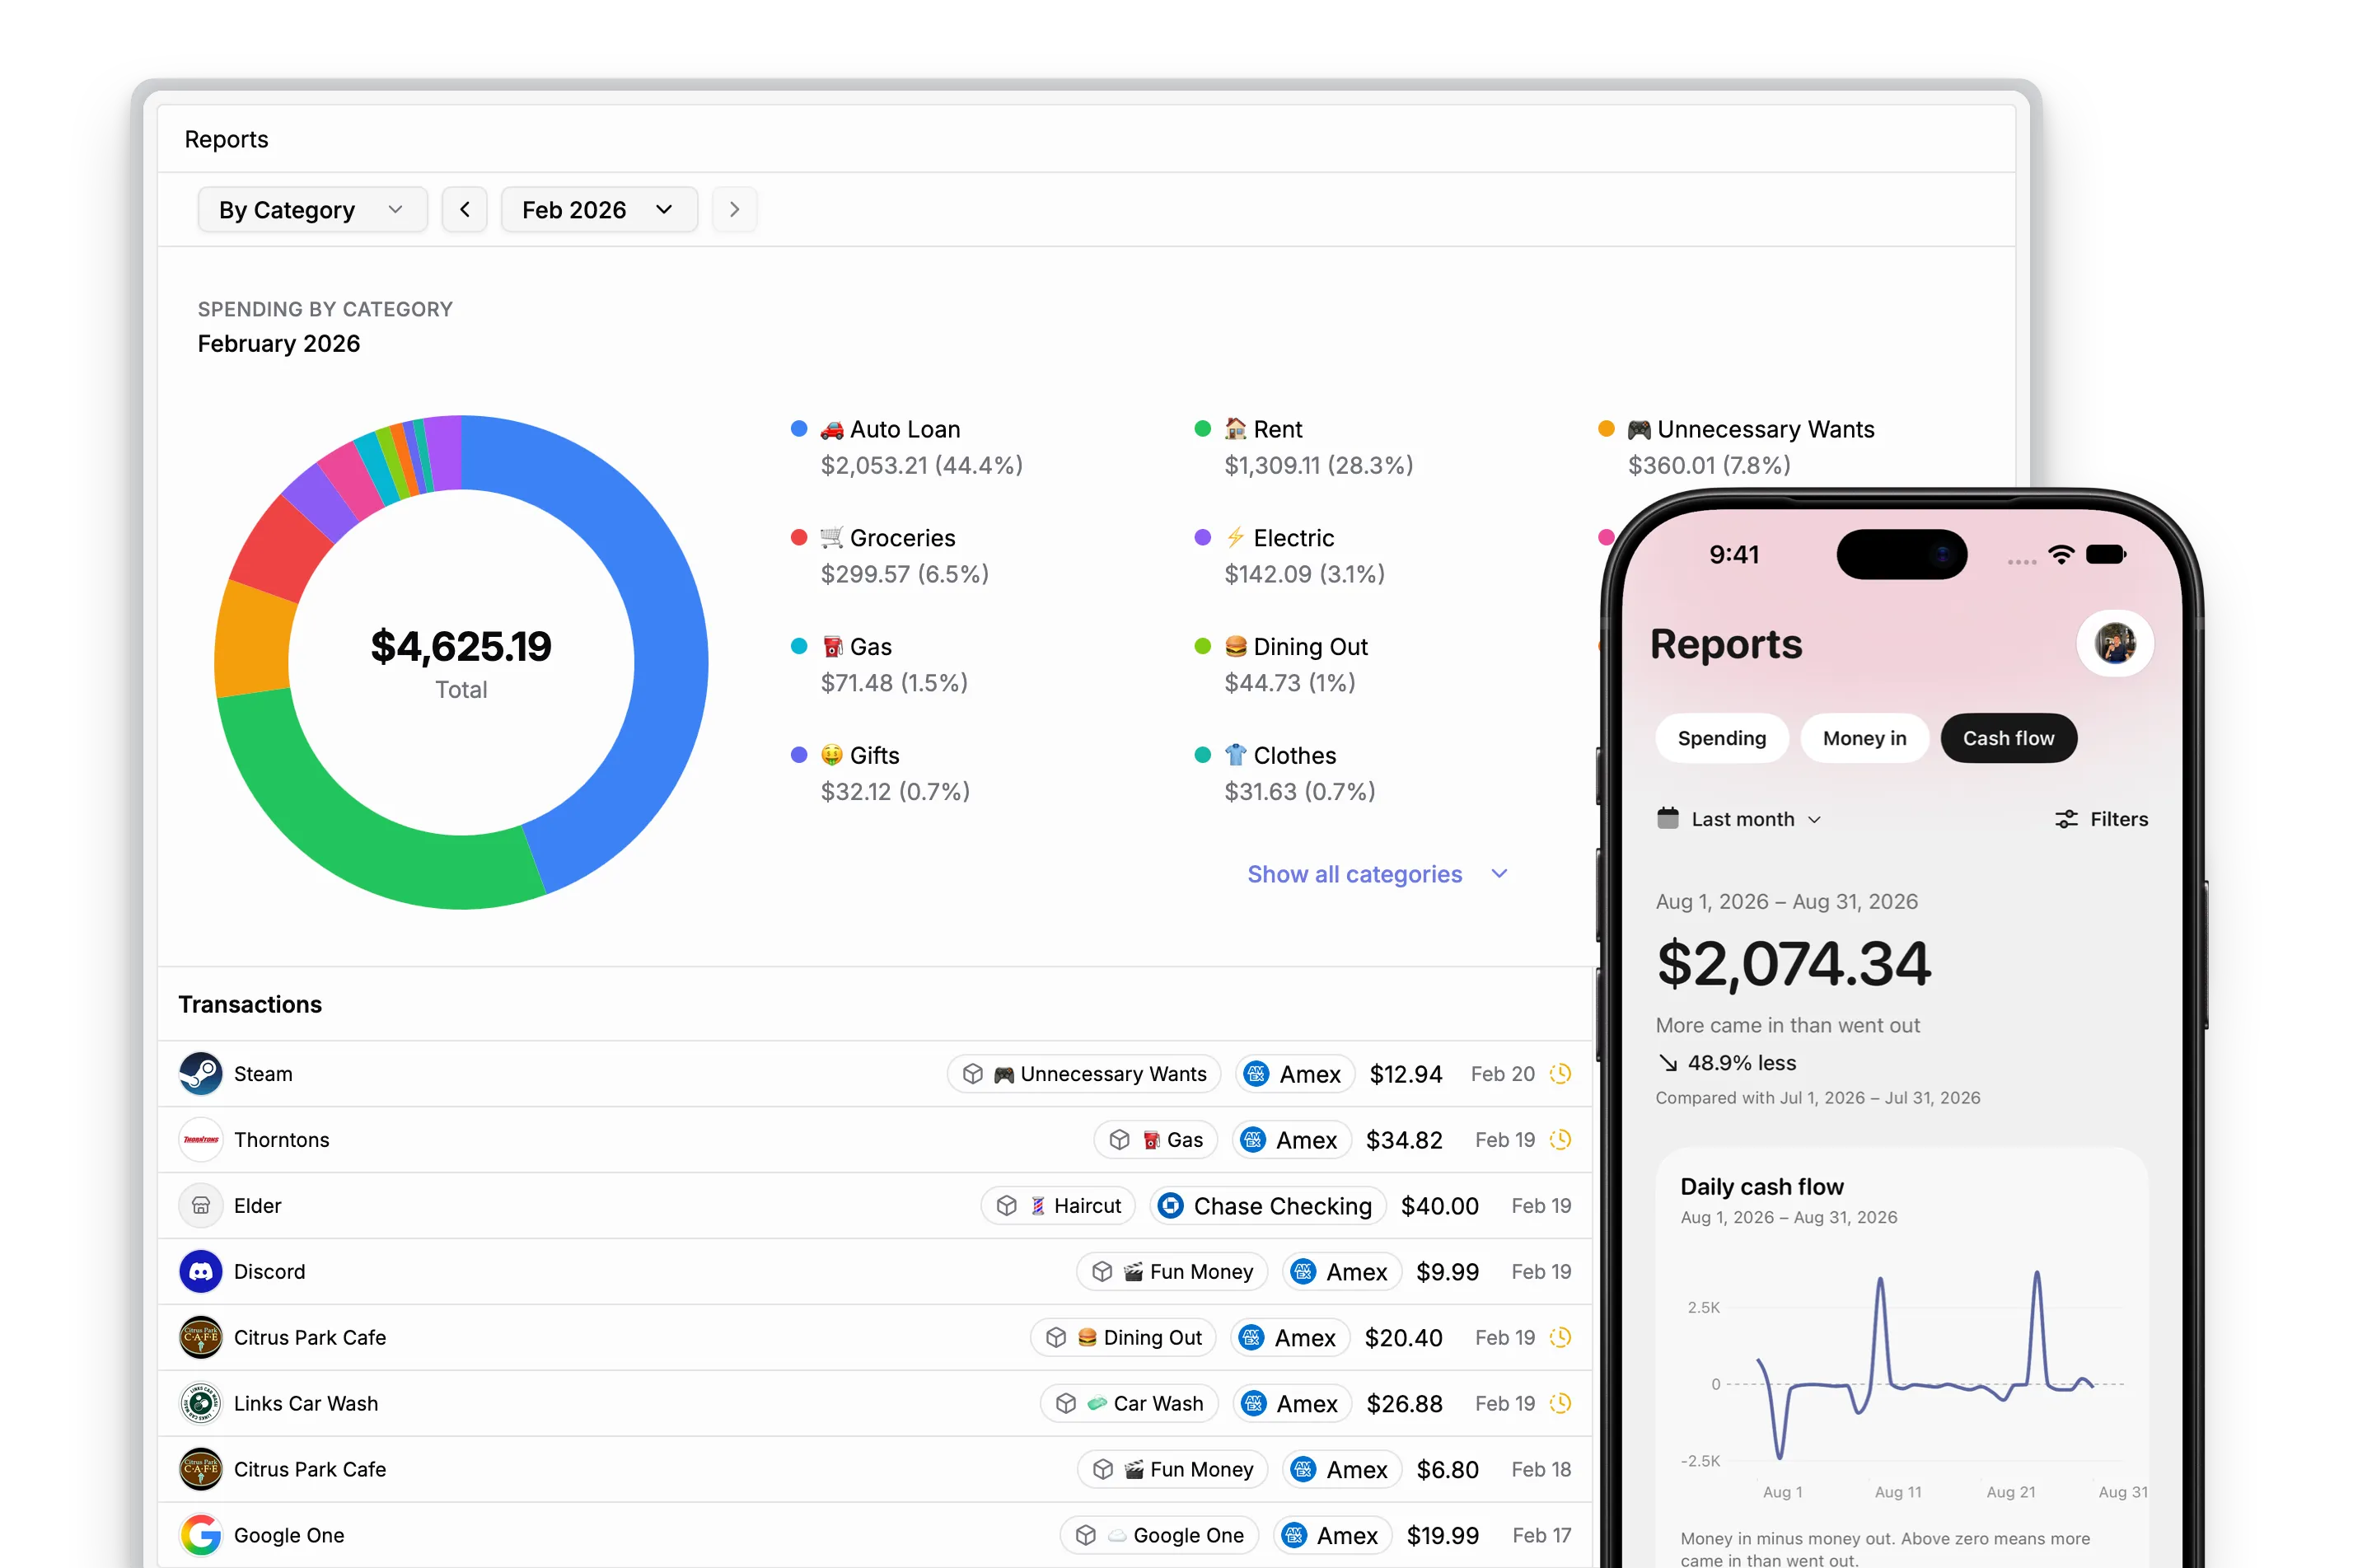
Task: Click pending clock icon on Steam row
Action: (x=1559, y=1073)
